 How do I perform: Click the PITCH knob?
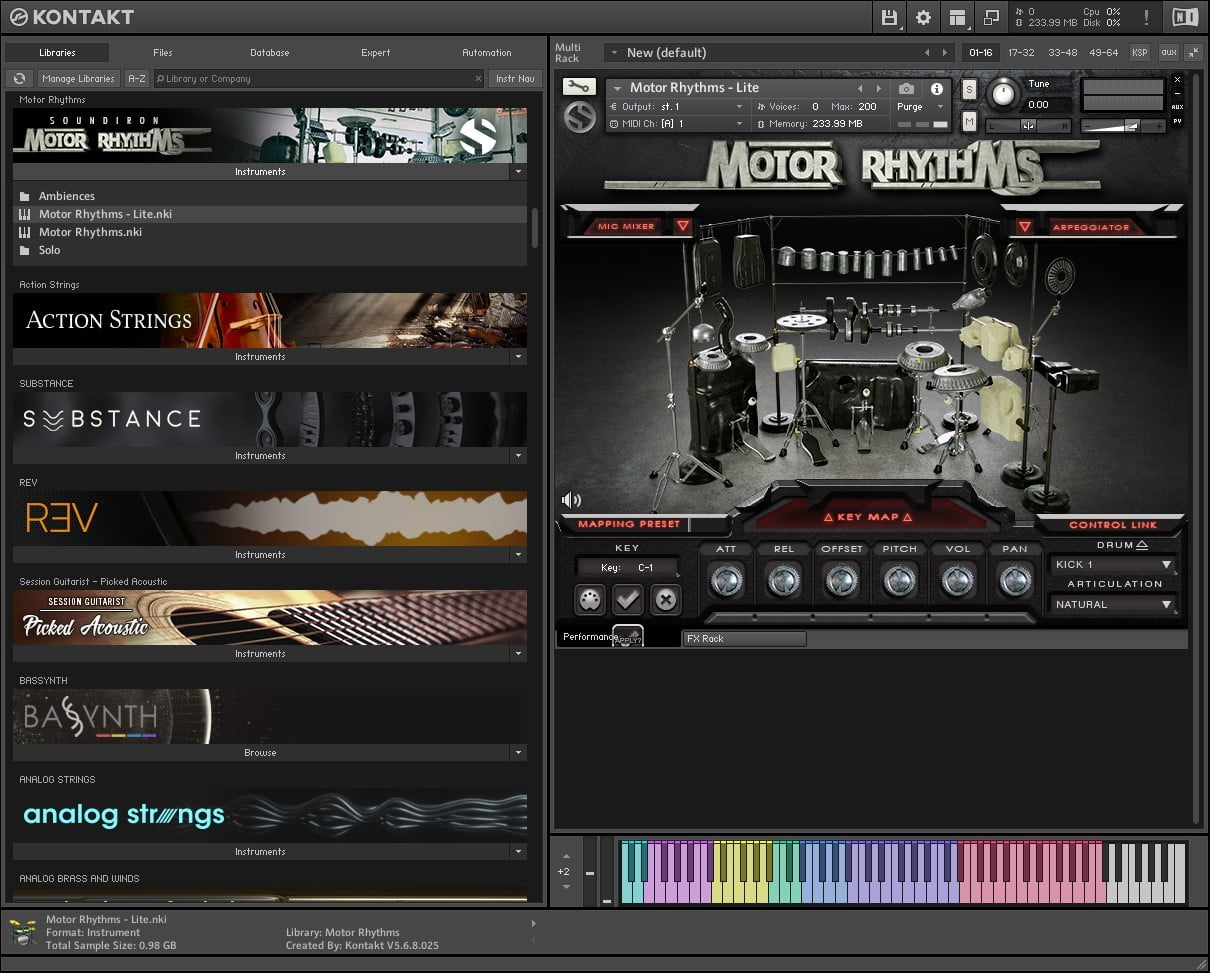899,580
